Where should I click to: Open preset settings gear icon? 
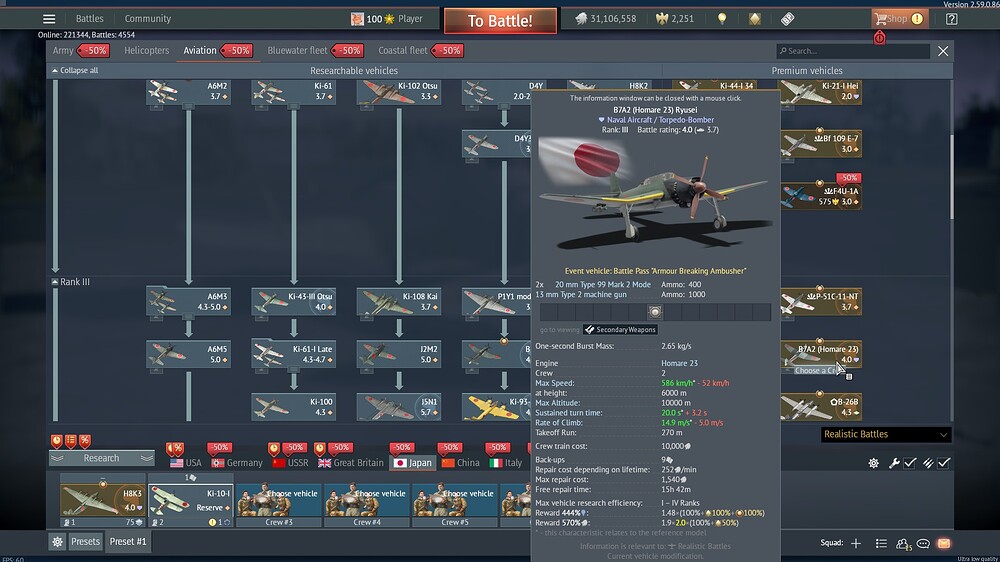57,542
